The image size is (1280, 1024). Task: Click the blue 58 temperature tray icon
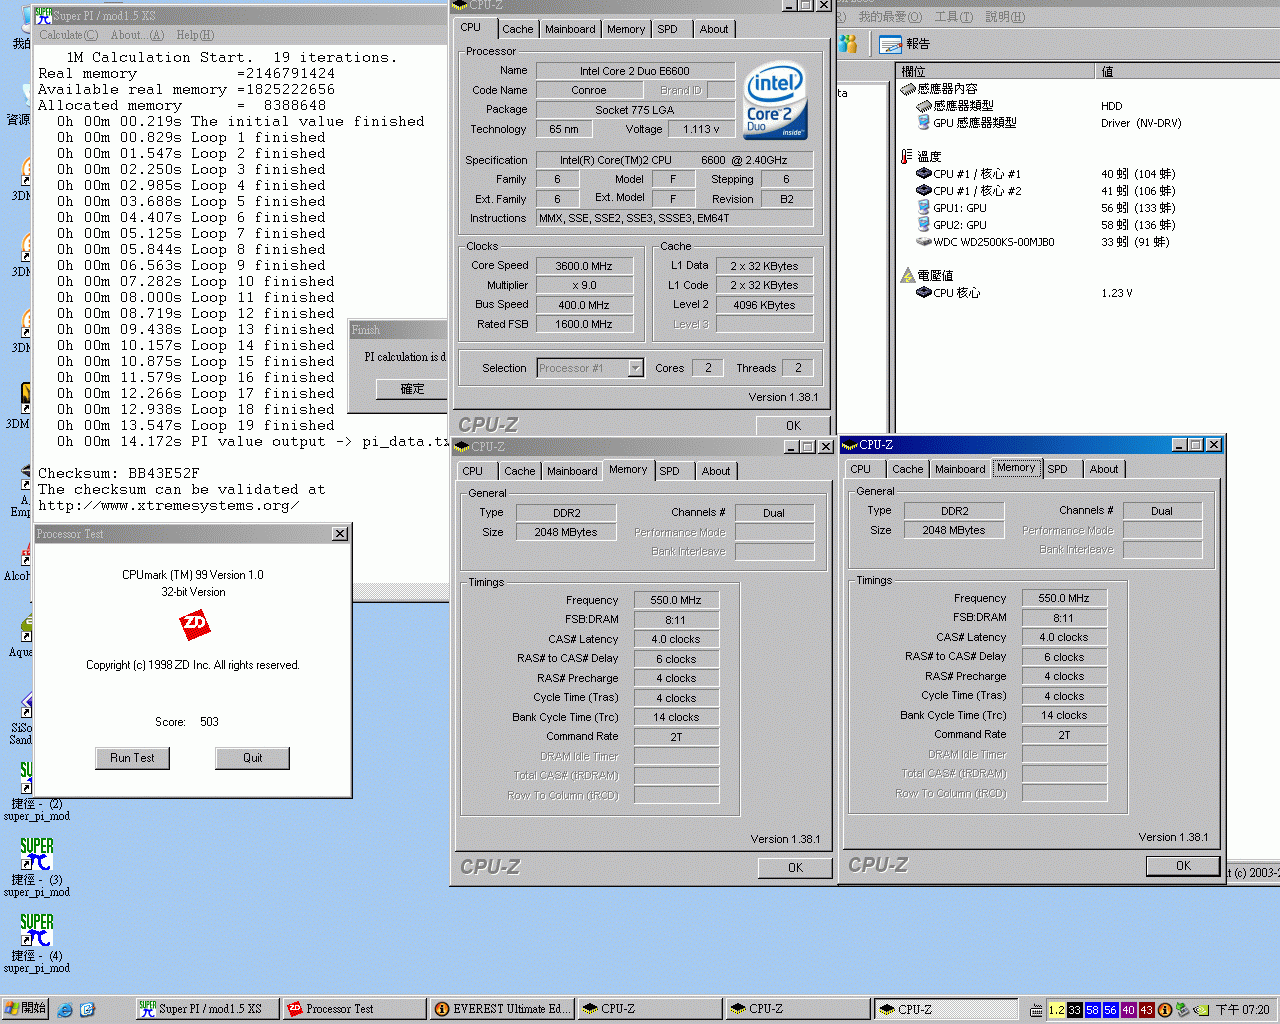1092,1010
